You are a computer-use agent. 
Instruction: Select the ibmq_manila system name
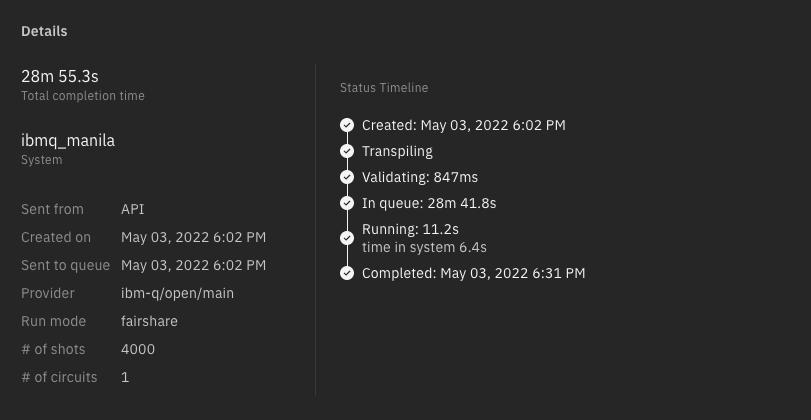tap(68, 141)
